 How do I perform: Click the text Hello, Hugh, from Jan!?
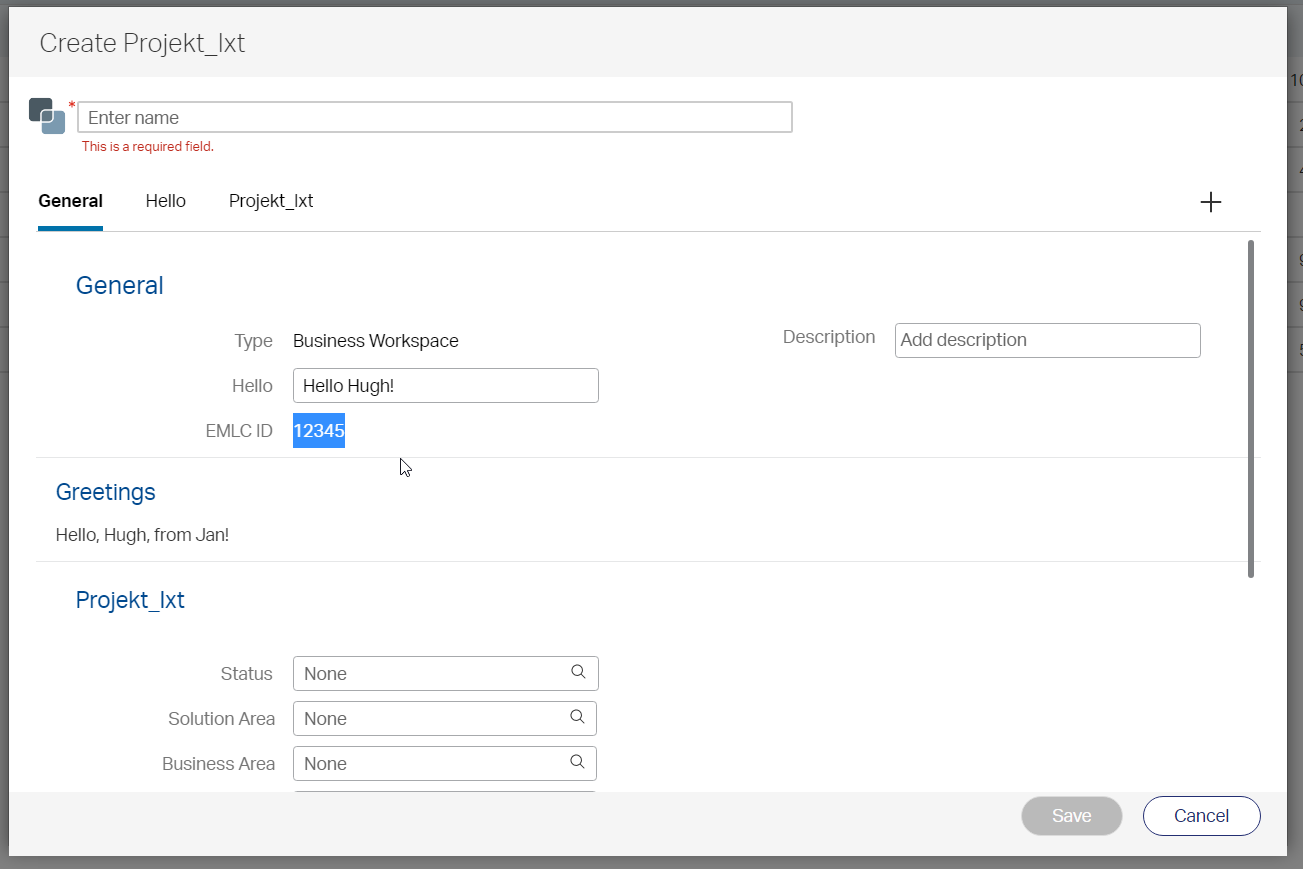[143, 535]
